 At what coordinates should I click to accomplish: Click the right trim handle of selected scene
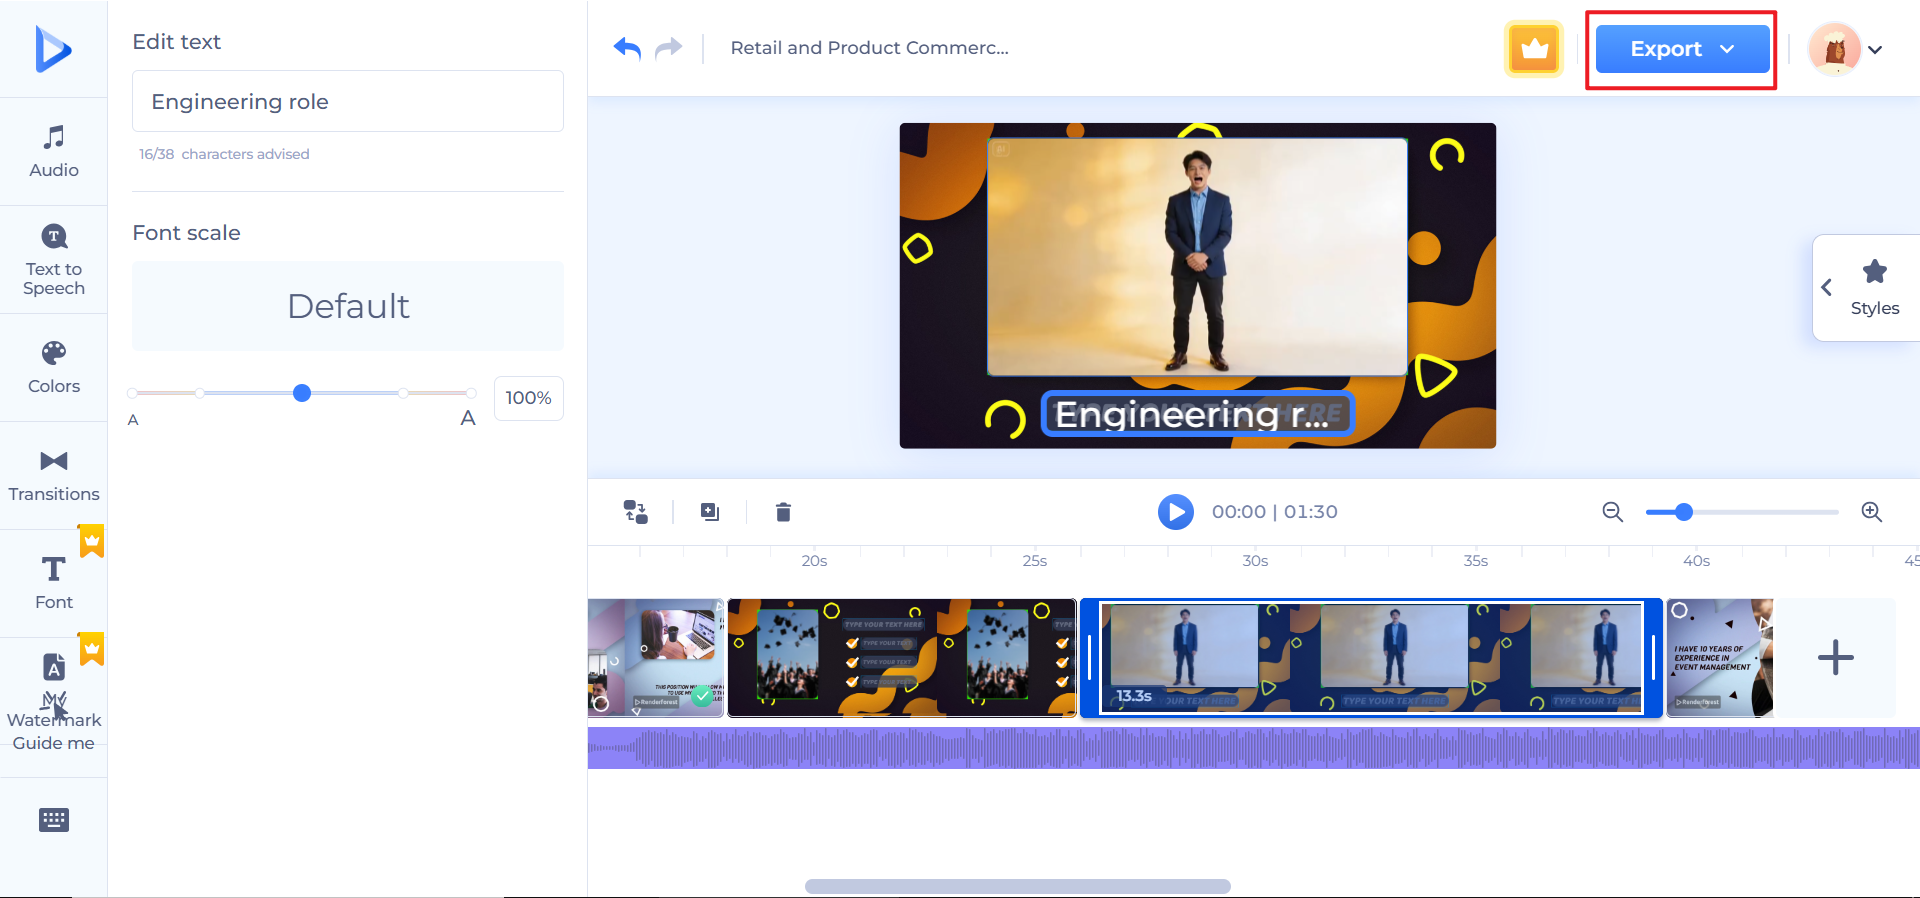click(1653, 658)
